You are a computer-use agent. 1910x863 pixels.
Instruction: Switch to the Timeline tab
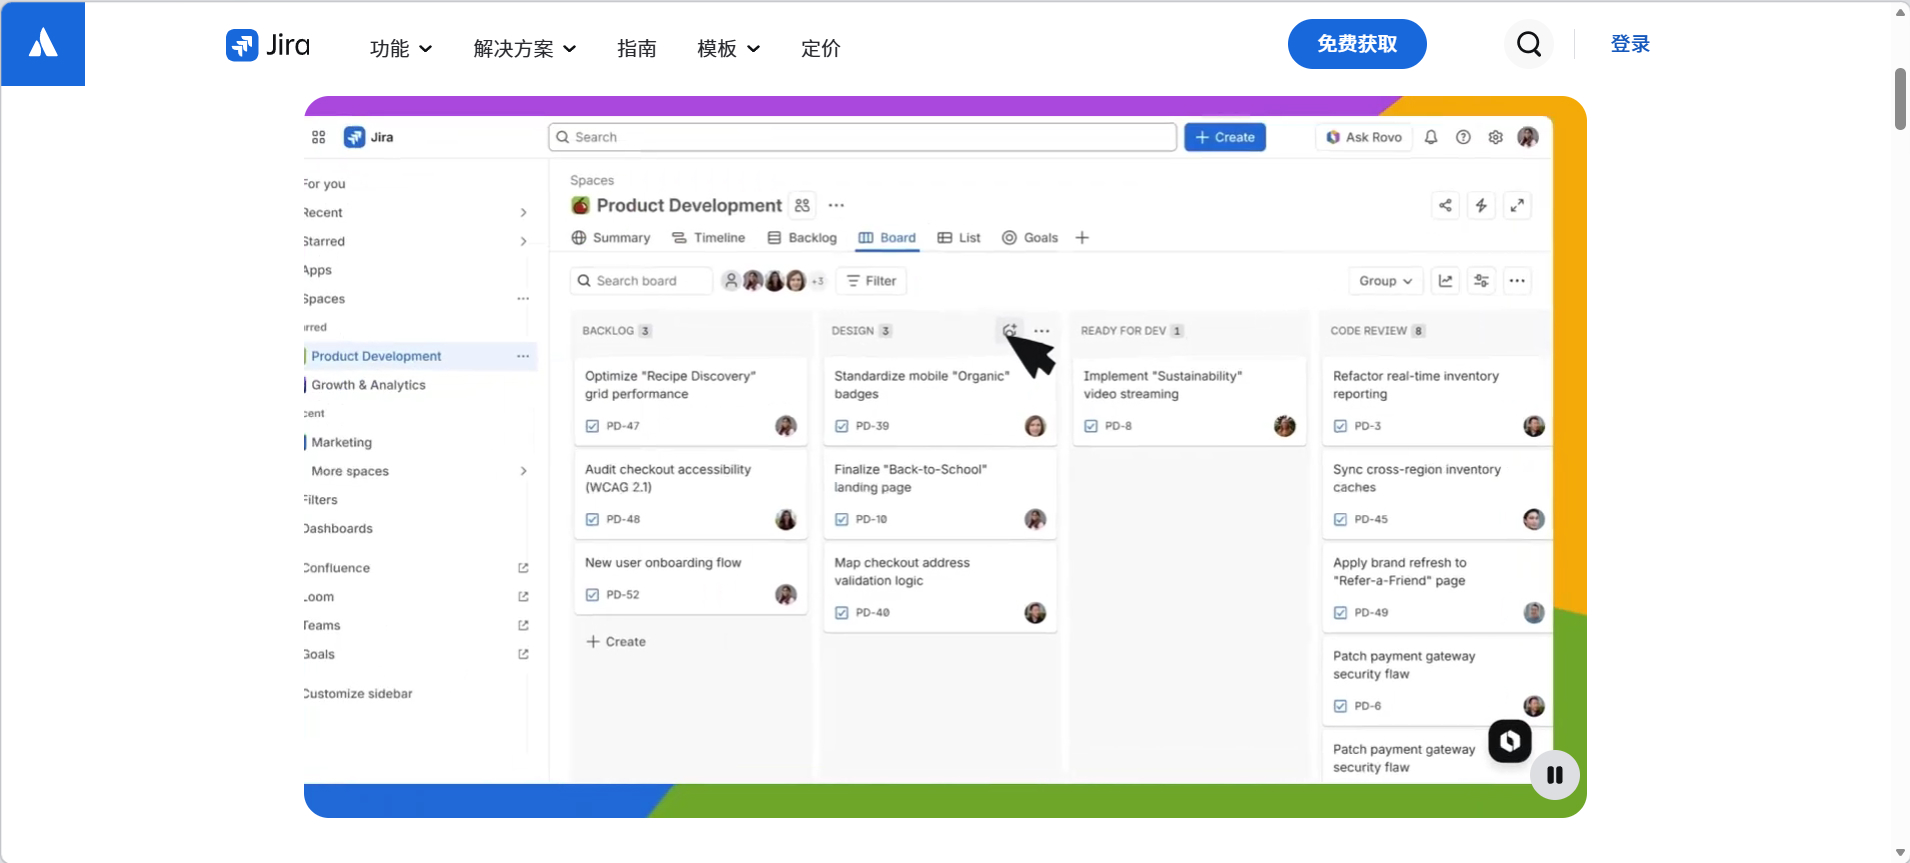709,238
